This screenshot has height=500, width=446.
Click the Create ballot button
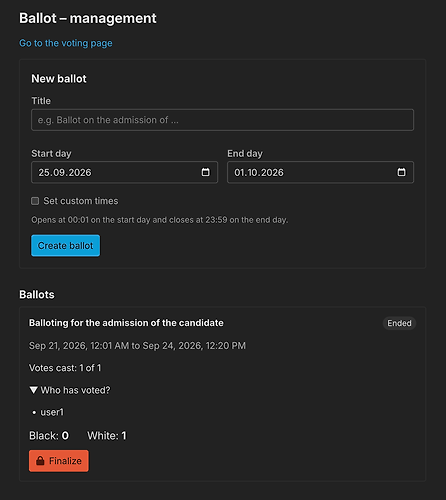[65, 246]
